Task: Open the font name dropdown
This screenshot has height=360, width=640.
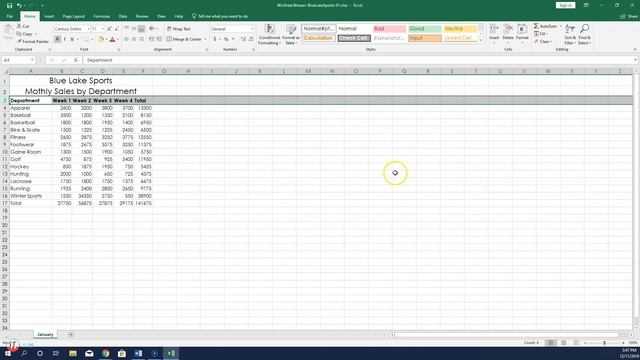Action: [x=88, y=29]
